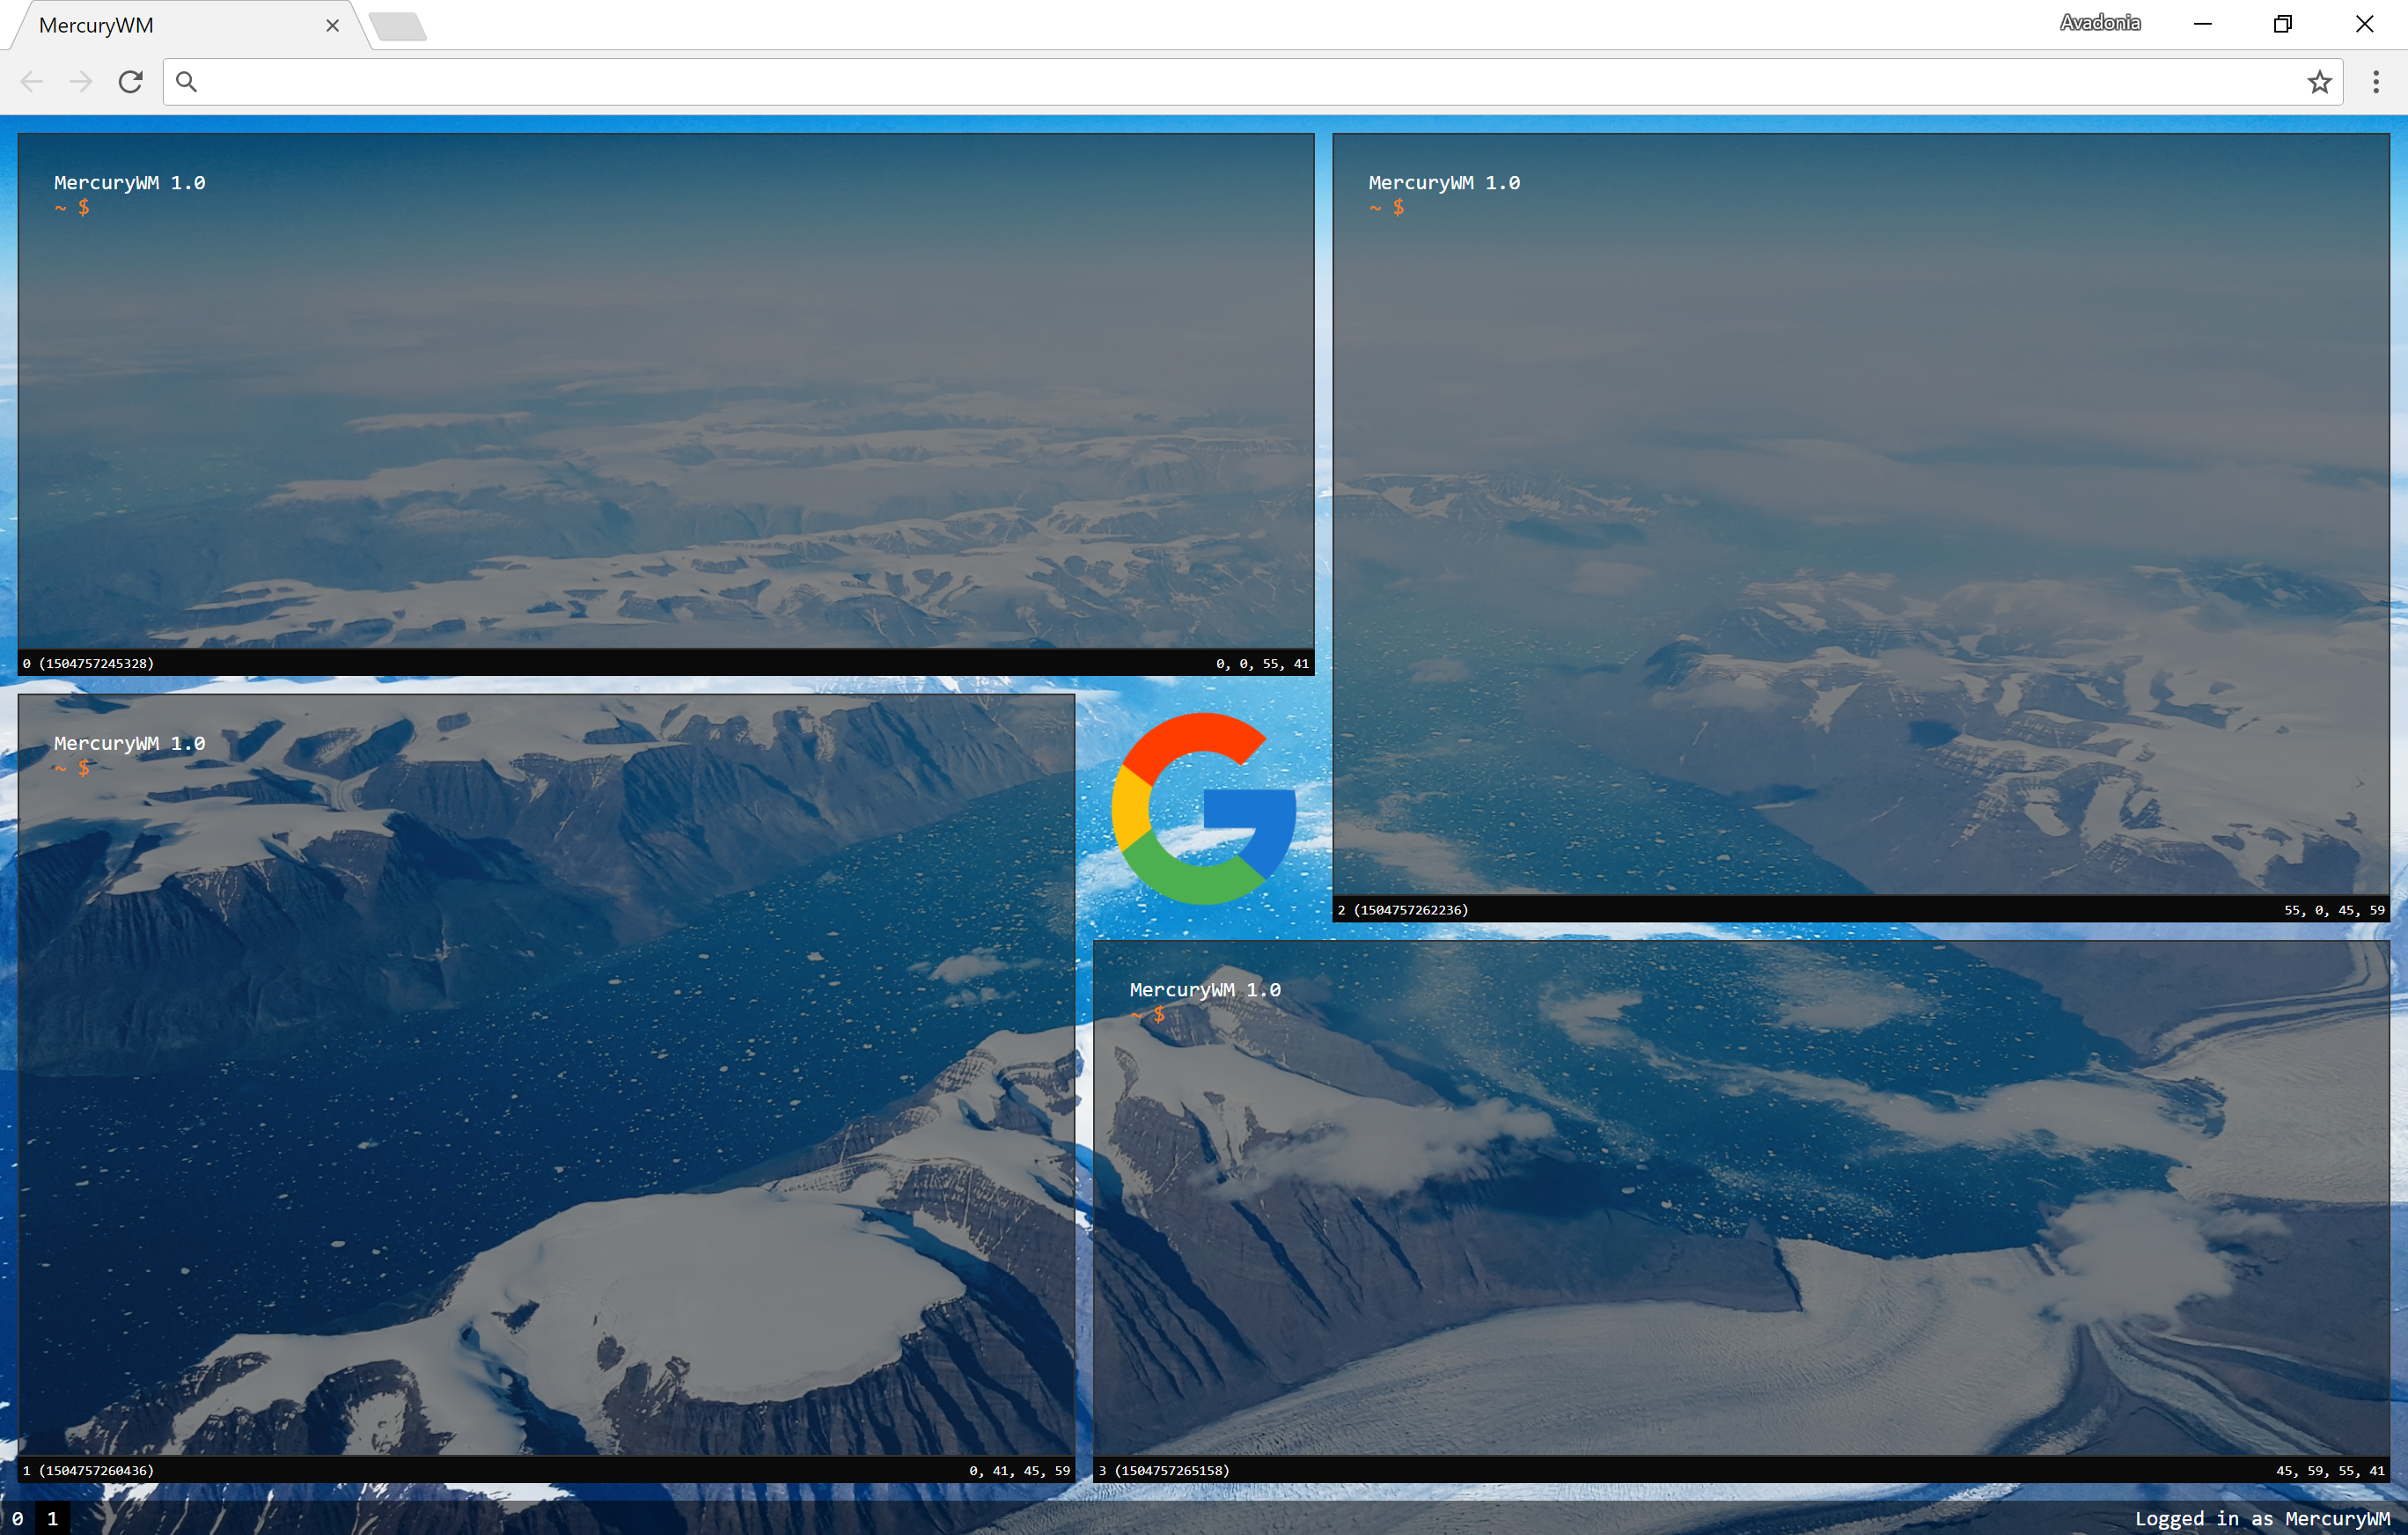
Task: Click window 1 status bar label
Action: tap(88, 1470)
